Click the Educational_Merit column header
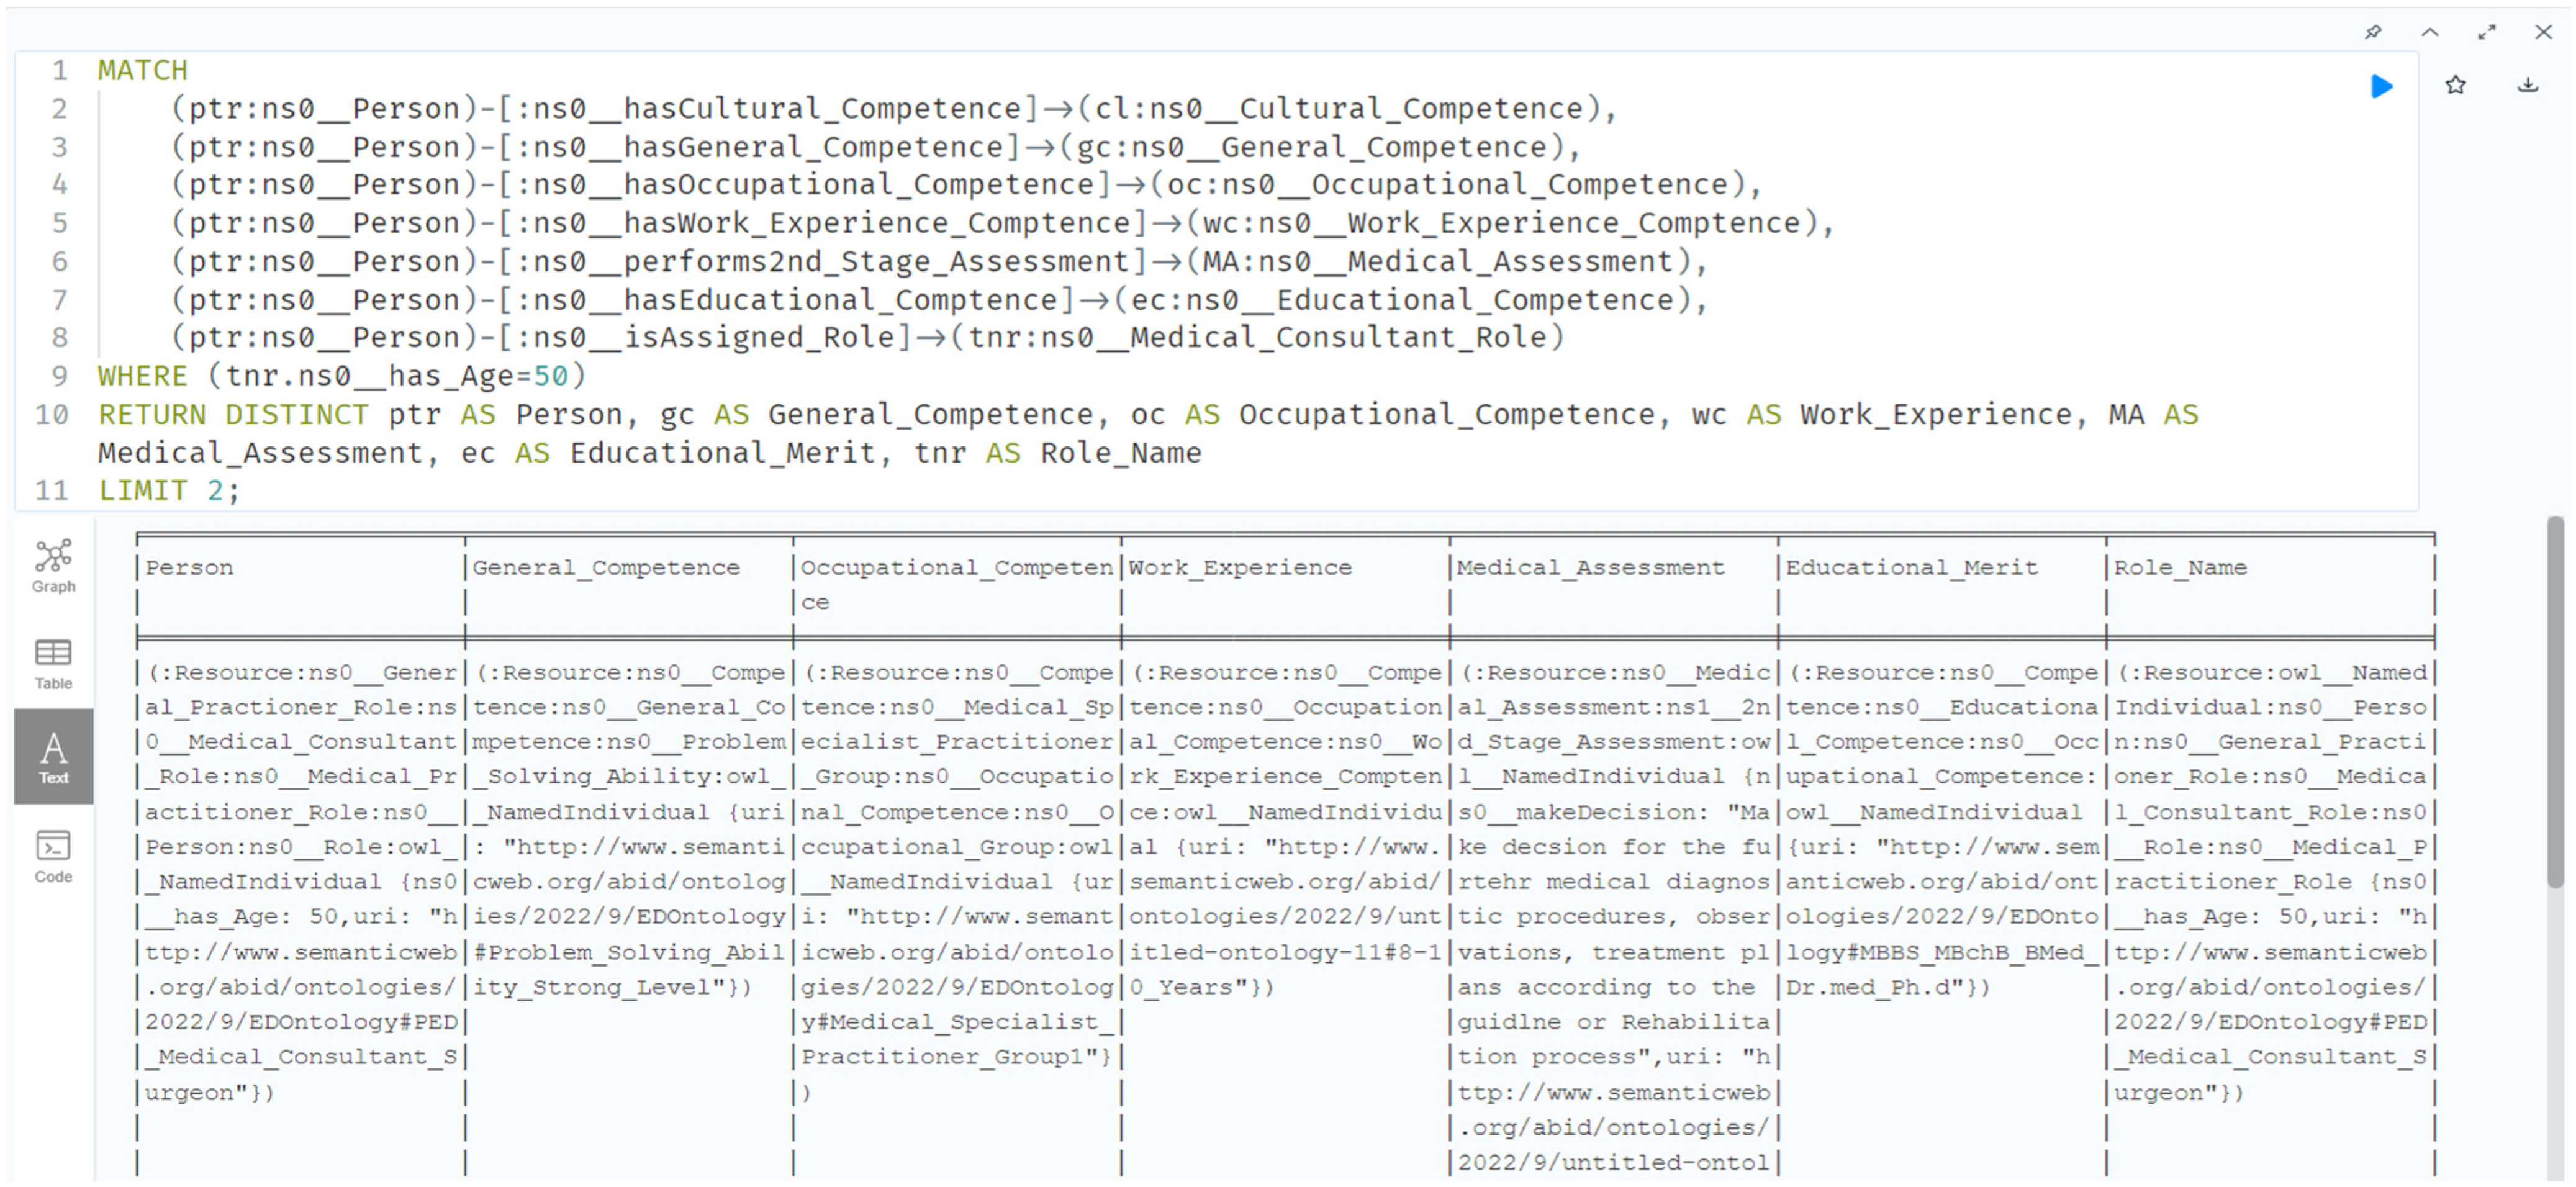 [1910, 568]
